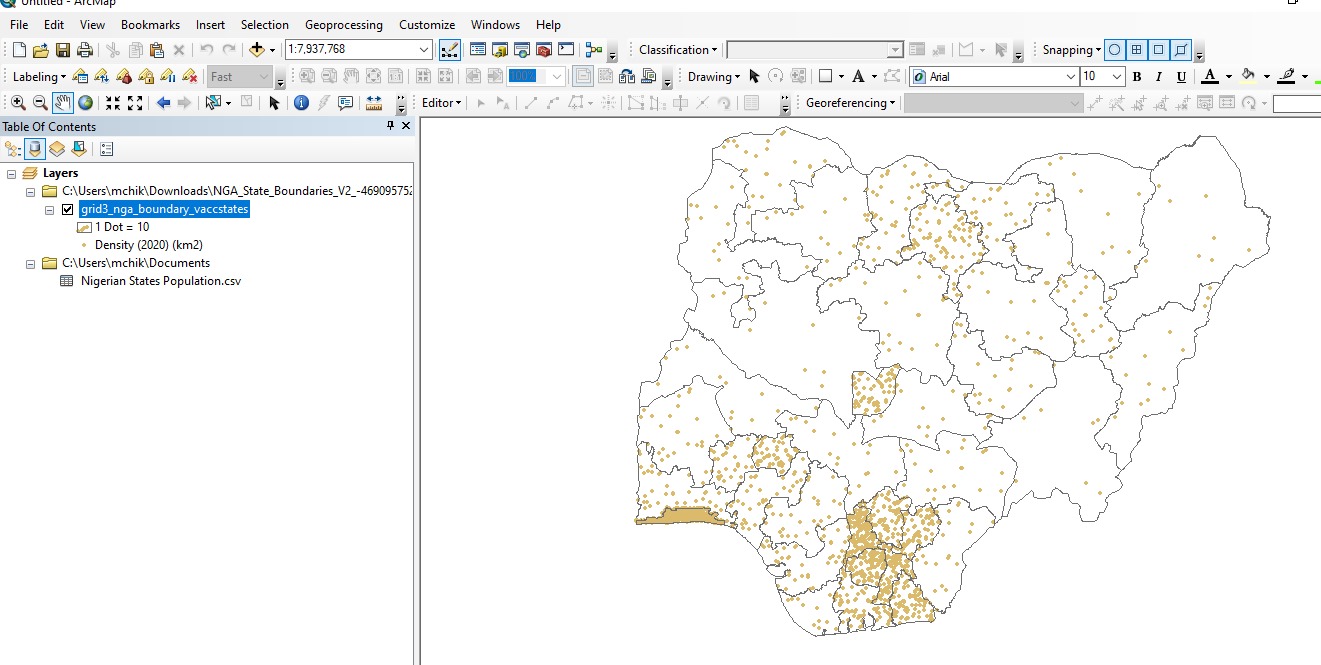Open the Bookmarks menu
The height and width of the screenshot is (665, 1321).
click(150, 24)
